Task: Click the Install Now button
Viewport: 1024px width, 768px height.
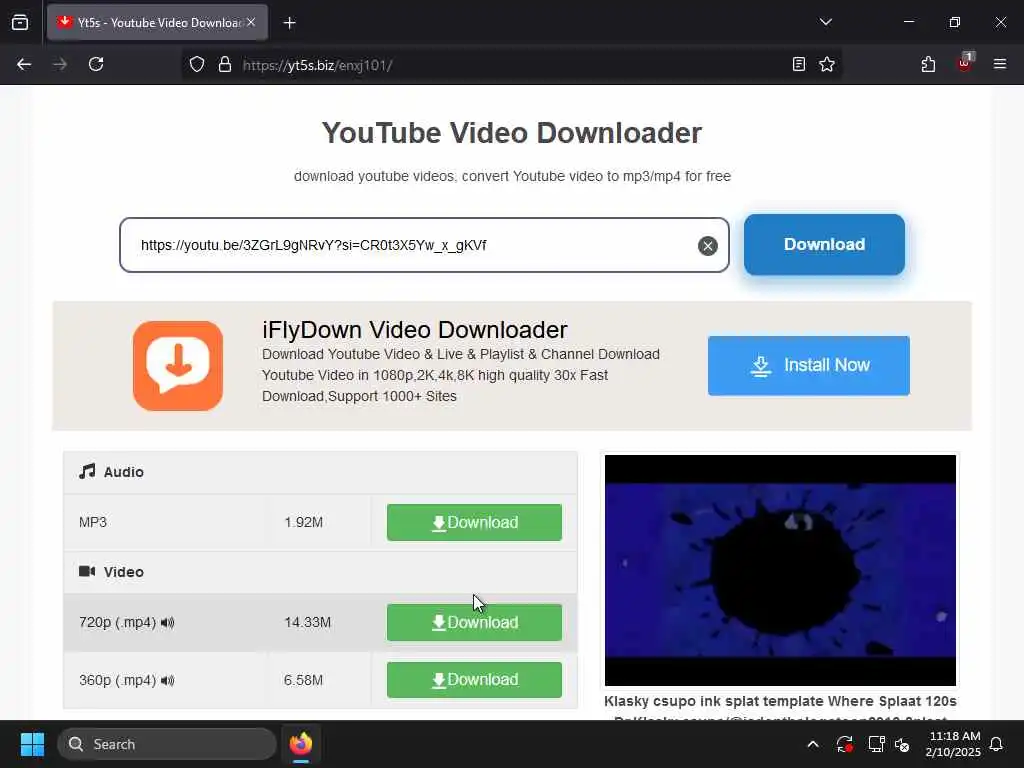Action: 808,366
